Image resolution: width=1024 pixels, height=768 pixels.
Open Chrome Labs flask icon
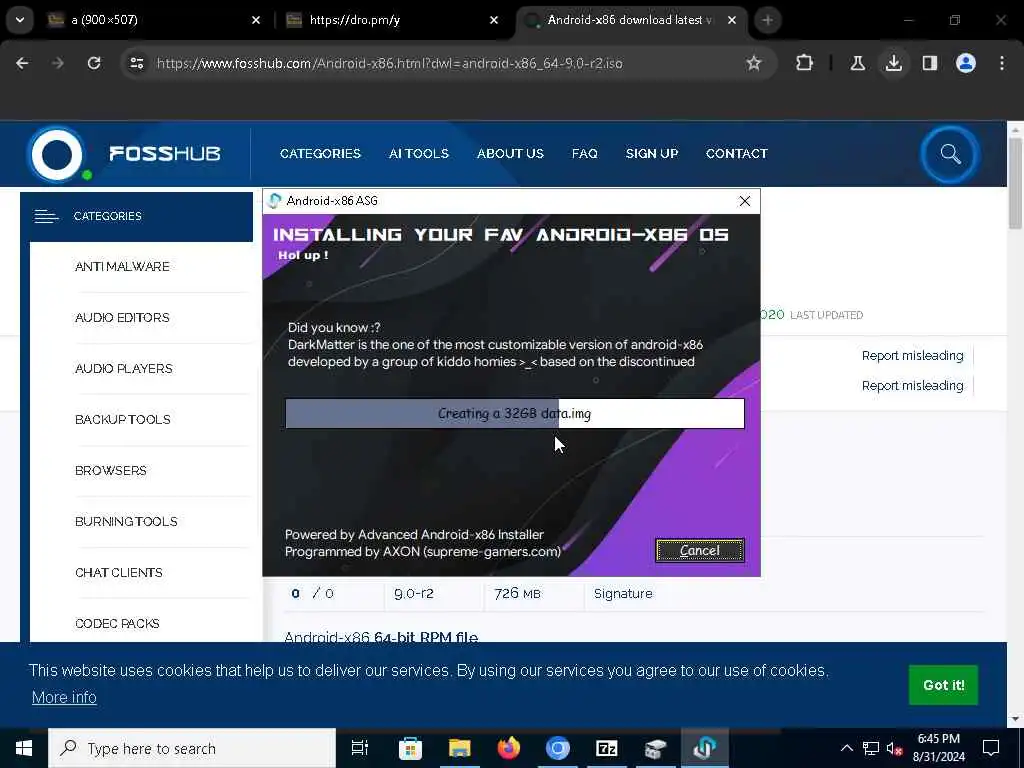point(857,63)
